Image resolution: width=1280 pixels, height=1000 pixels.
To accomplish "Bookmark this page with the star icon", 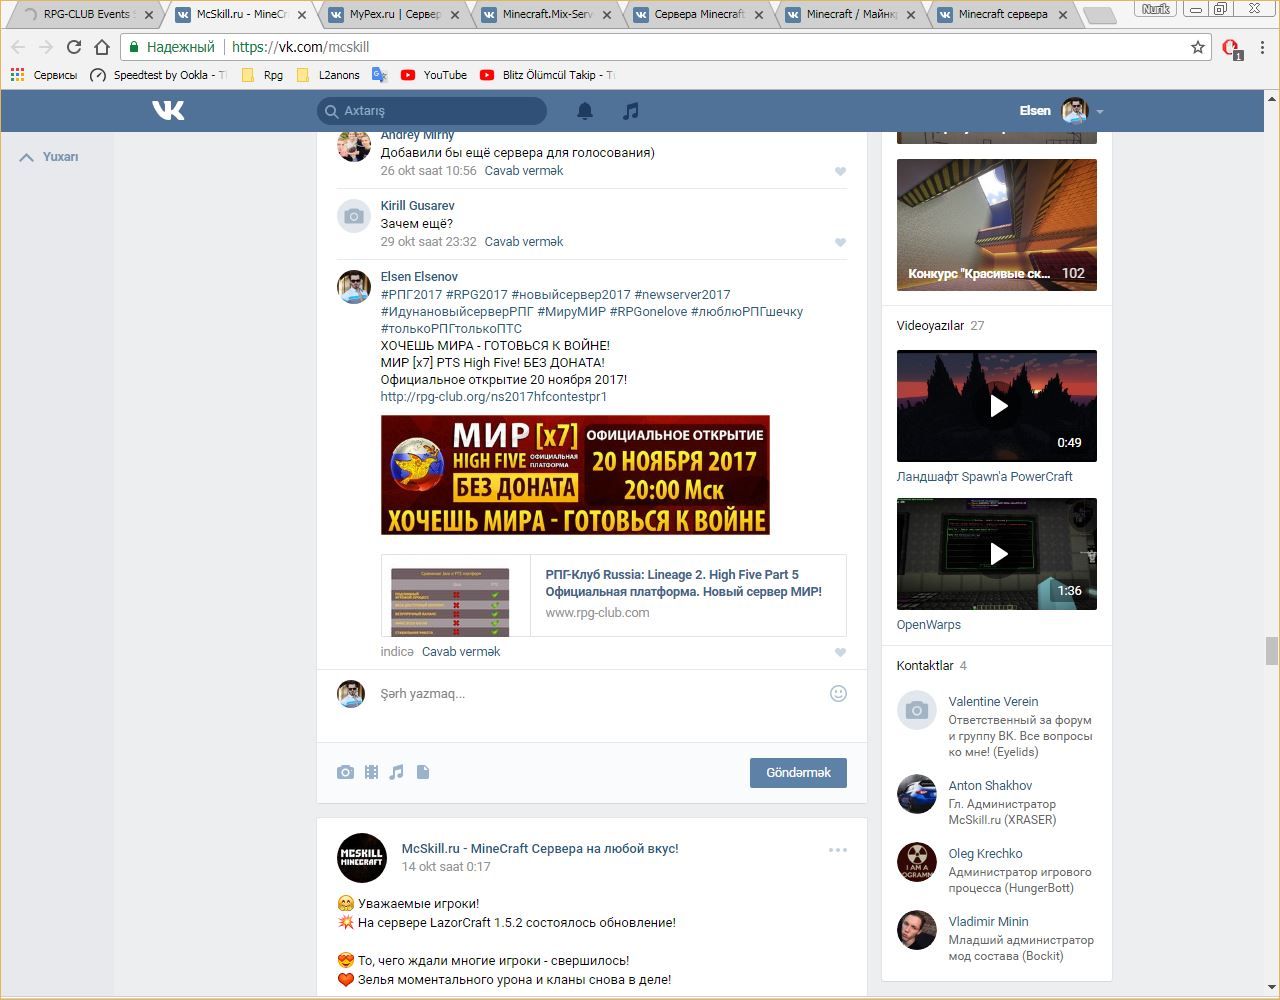I will point(1198,47).
